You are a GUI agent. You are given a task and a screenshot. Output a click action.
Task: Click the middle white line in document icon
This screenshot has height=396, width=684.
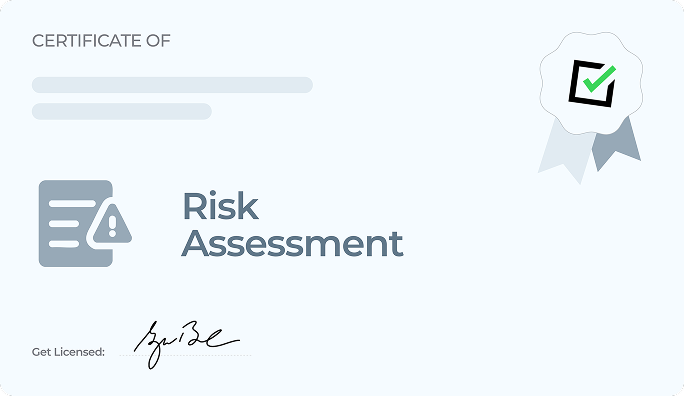(64, 224)
